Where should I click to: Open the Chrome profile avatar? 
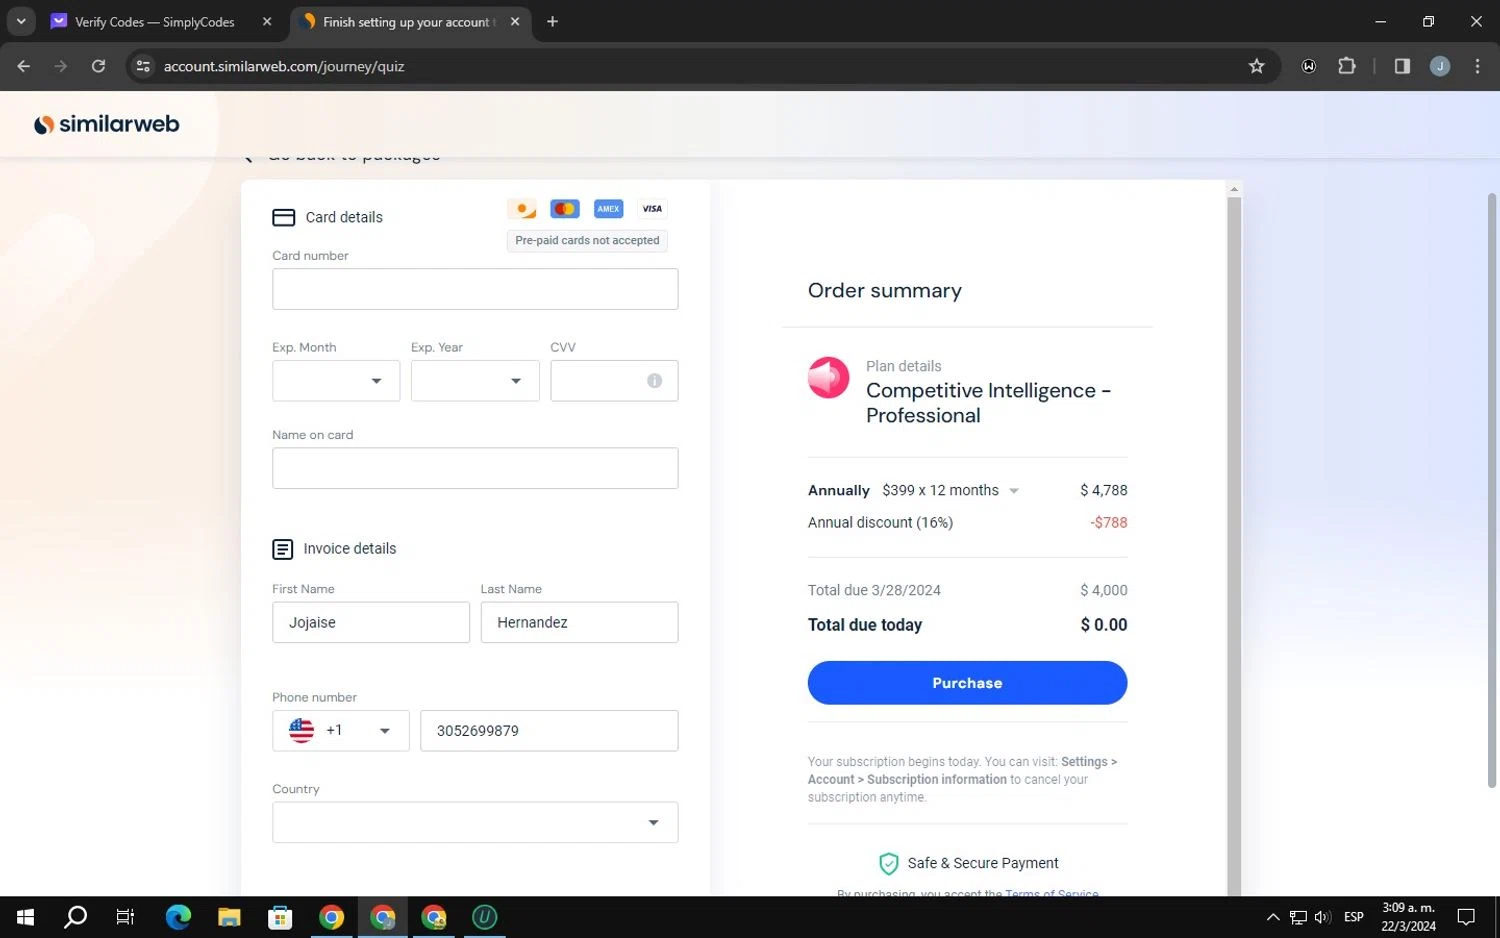(1440, 66)
